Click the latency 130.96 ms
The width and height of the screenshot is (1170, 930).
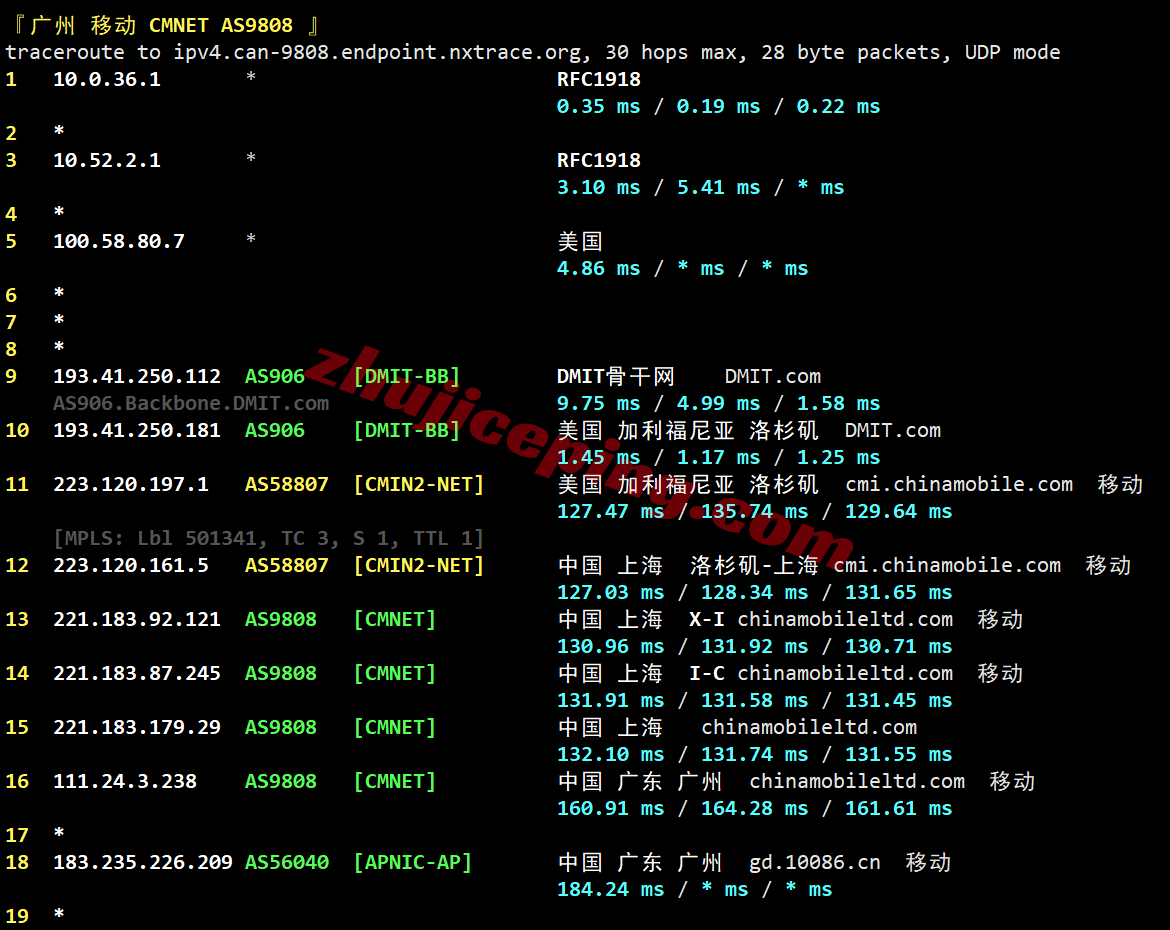point(610,646)
